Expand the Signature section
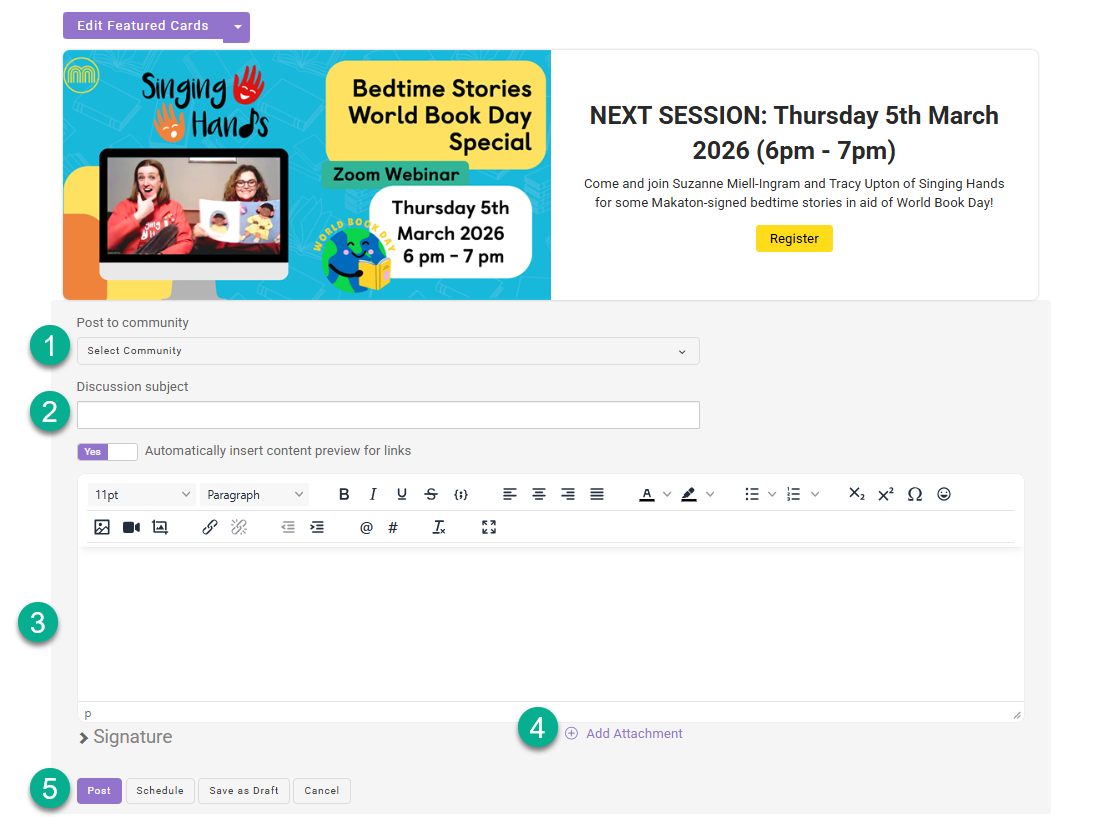1101x838 pixels. (125, 737)
